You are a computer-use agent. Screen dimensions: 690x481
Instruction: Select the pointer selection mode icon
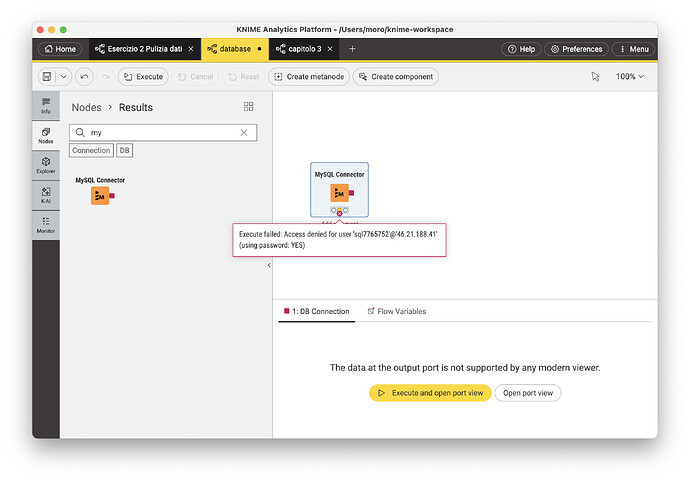click(595, 77)
